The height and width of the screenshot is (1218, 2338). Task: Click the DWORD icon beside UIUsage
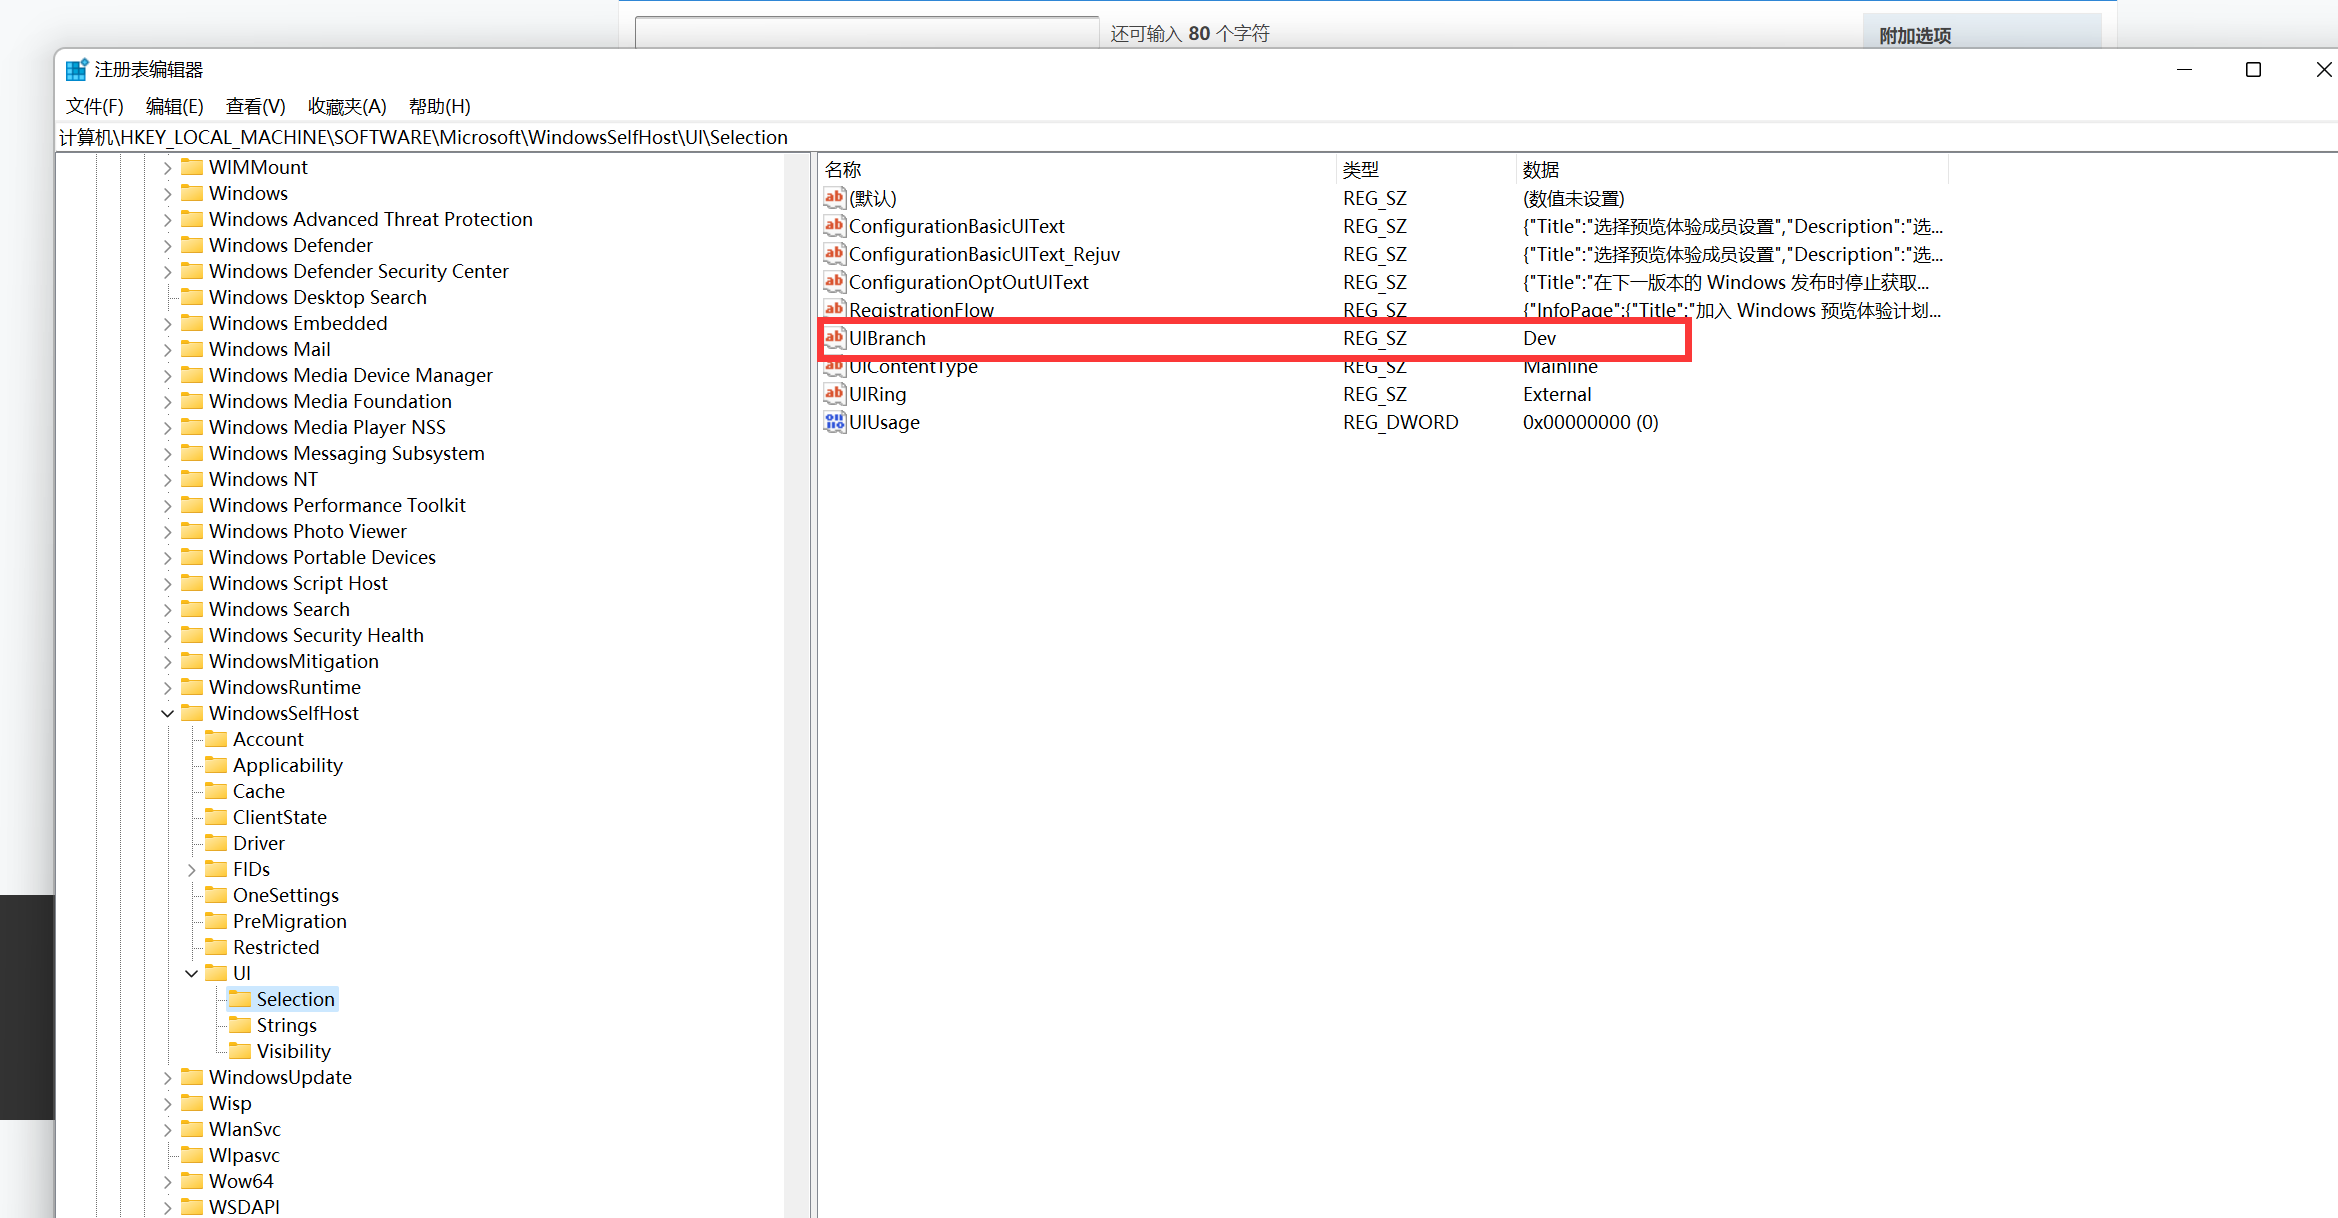[834, 422]
